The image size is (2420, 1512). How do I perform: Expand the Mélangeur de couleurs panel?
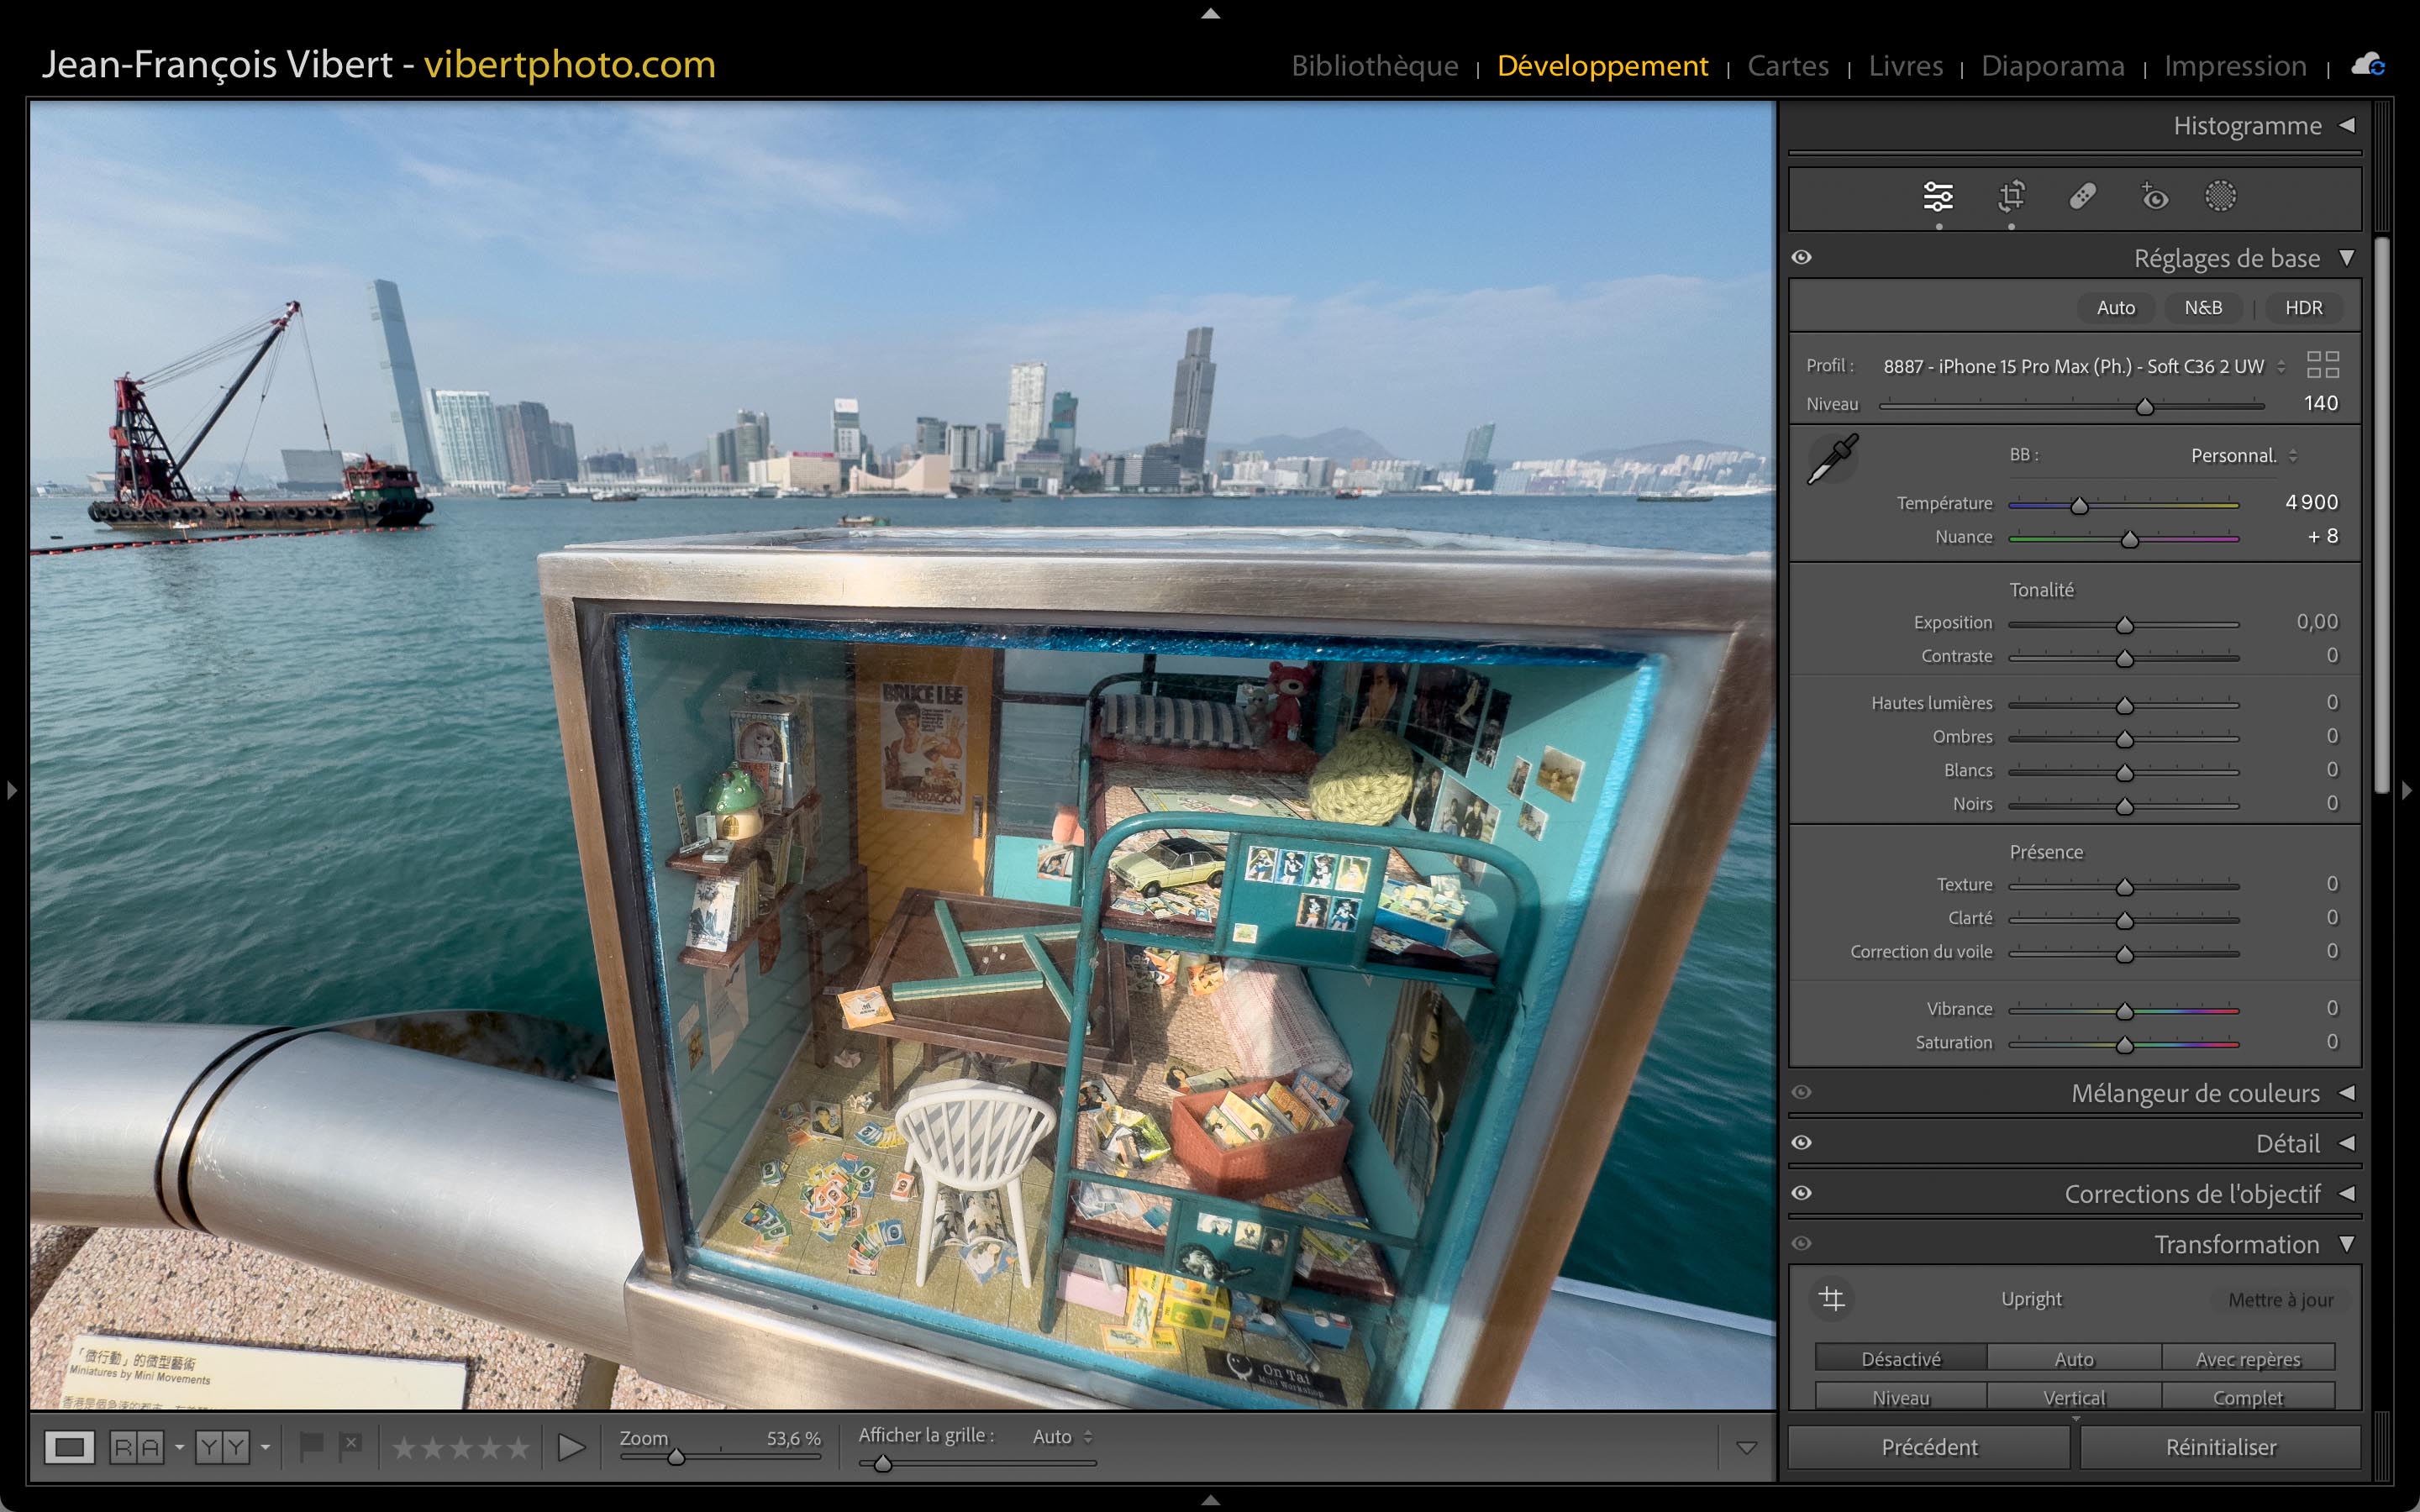coord(2346,1093)
